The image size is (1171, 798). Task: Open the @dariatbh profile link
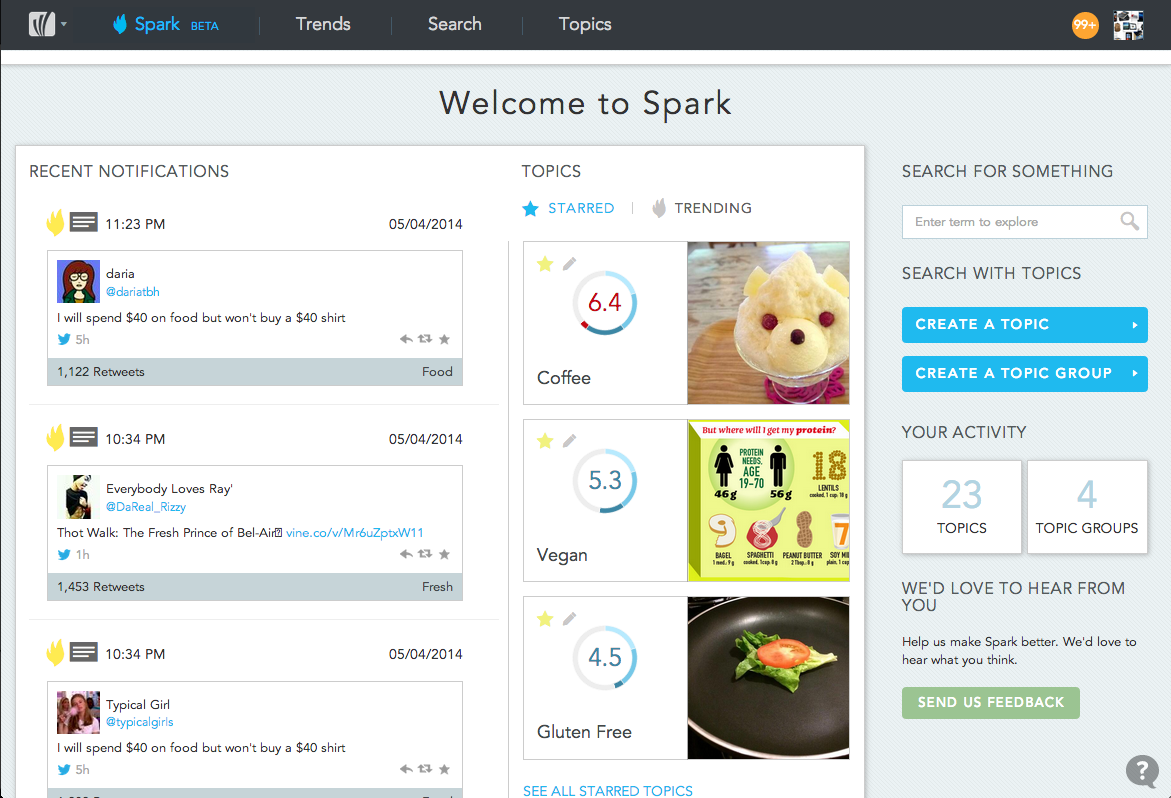(x=132, y=292)
